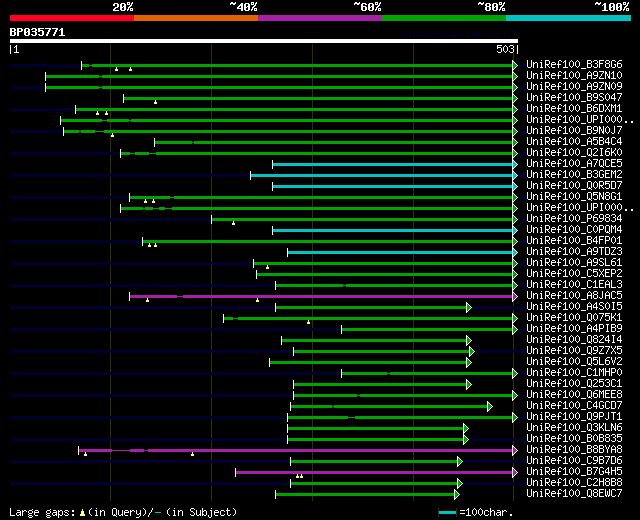Select the UniRef100_A4PIB9 label
The width and height of the screenshot is (640, 520).
[x=574, y=329]
